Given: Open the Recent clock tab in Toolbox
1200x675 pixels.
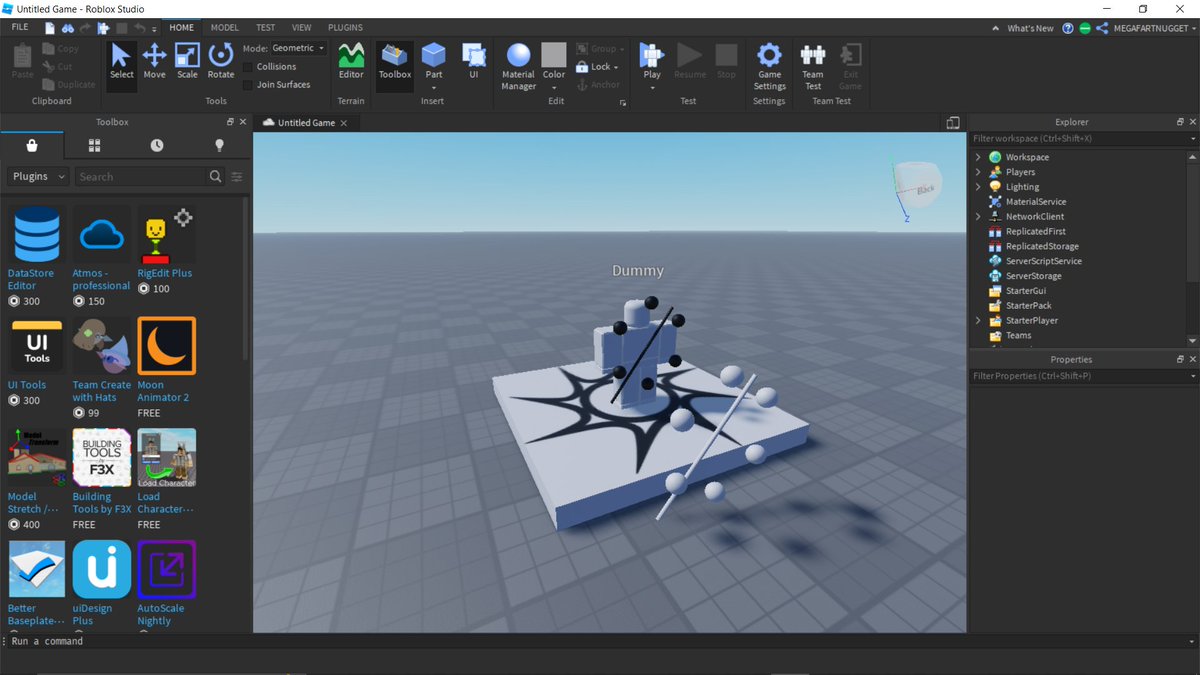Looking at the screenshot, I should pyautogui.click(x=157, y=146).
